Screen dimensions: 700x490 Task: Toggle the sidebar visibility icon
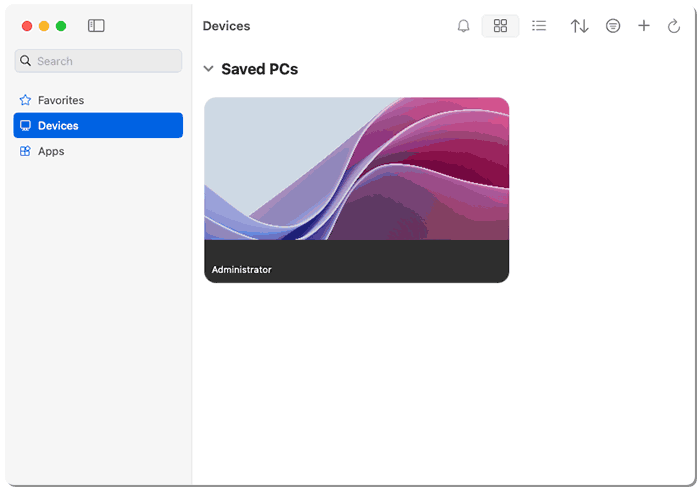96,26
